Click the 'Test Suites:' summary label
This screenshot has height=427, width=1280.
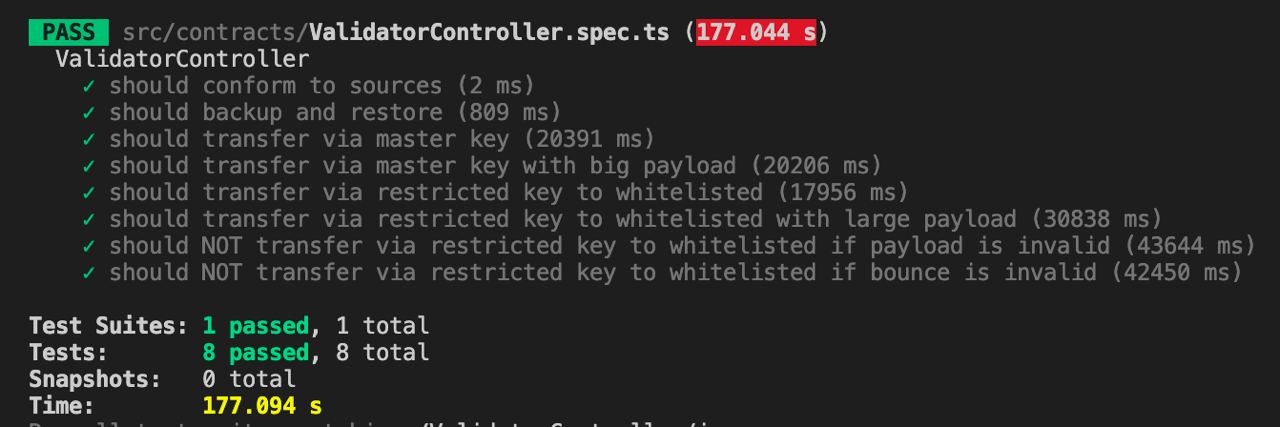(x=108, y=326)
